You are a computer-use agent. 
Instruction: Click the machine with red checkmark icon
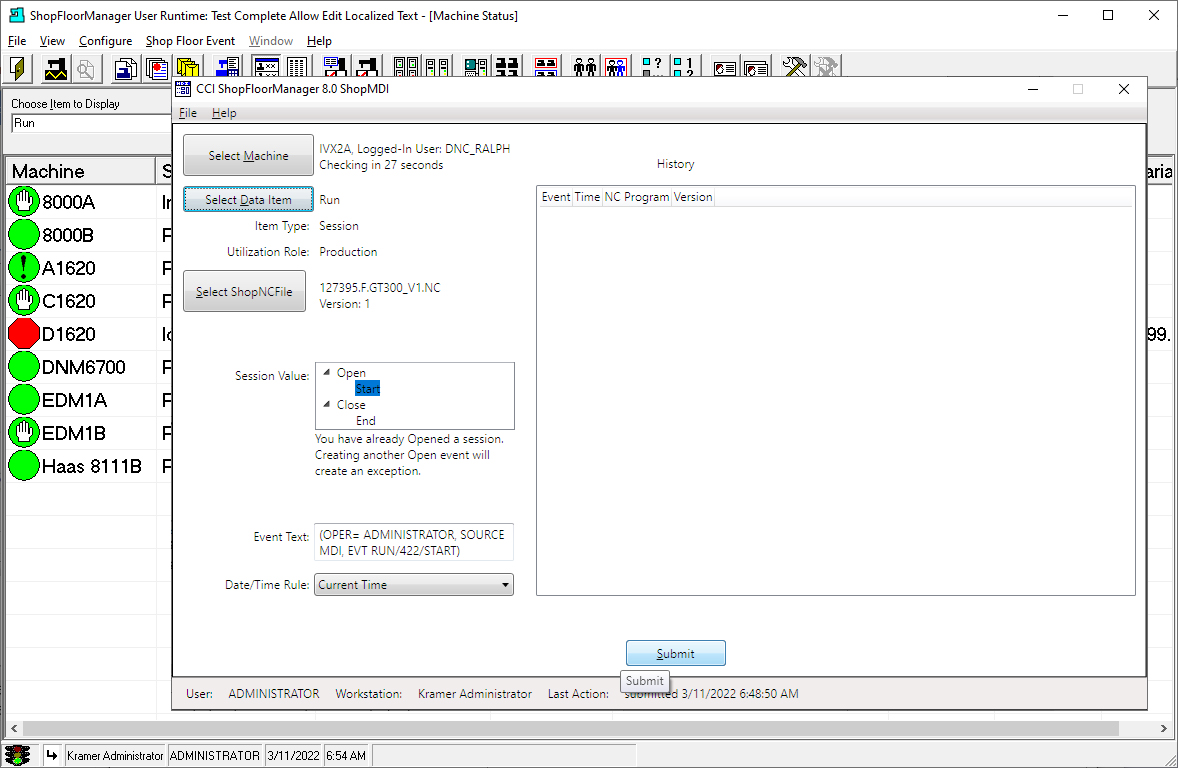point(367,66)
